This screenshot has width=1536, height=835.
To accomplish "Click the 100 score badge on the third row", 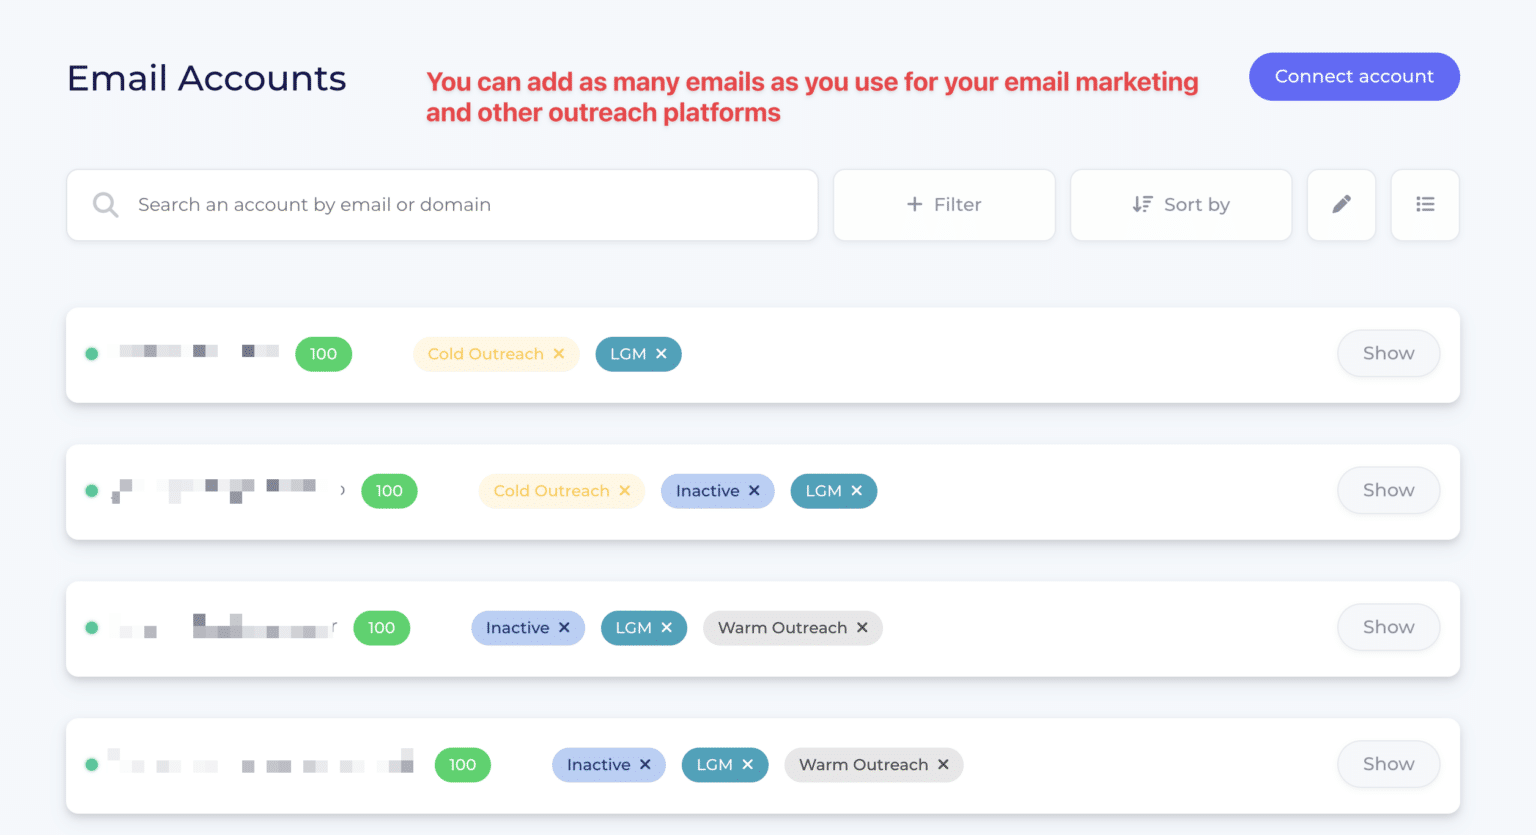I will (x=381, y=628).
